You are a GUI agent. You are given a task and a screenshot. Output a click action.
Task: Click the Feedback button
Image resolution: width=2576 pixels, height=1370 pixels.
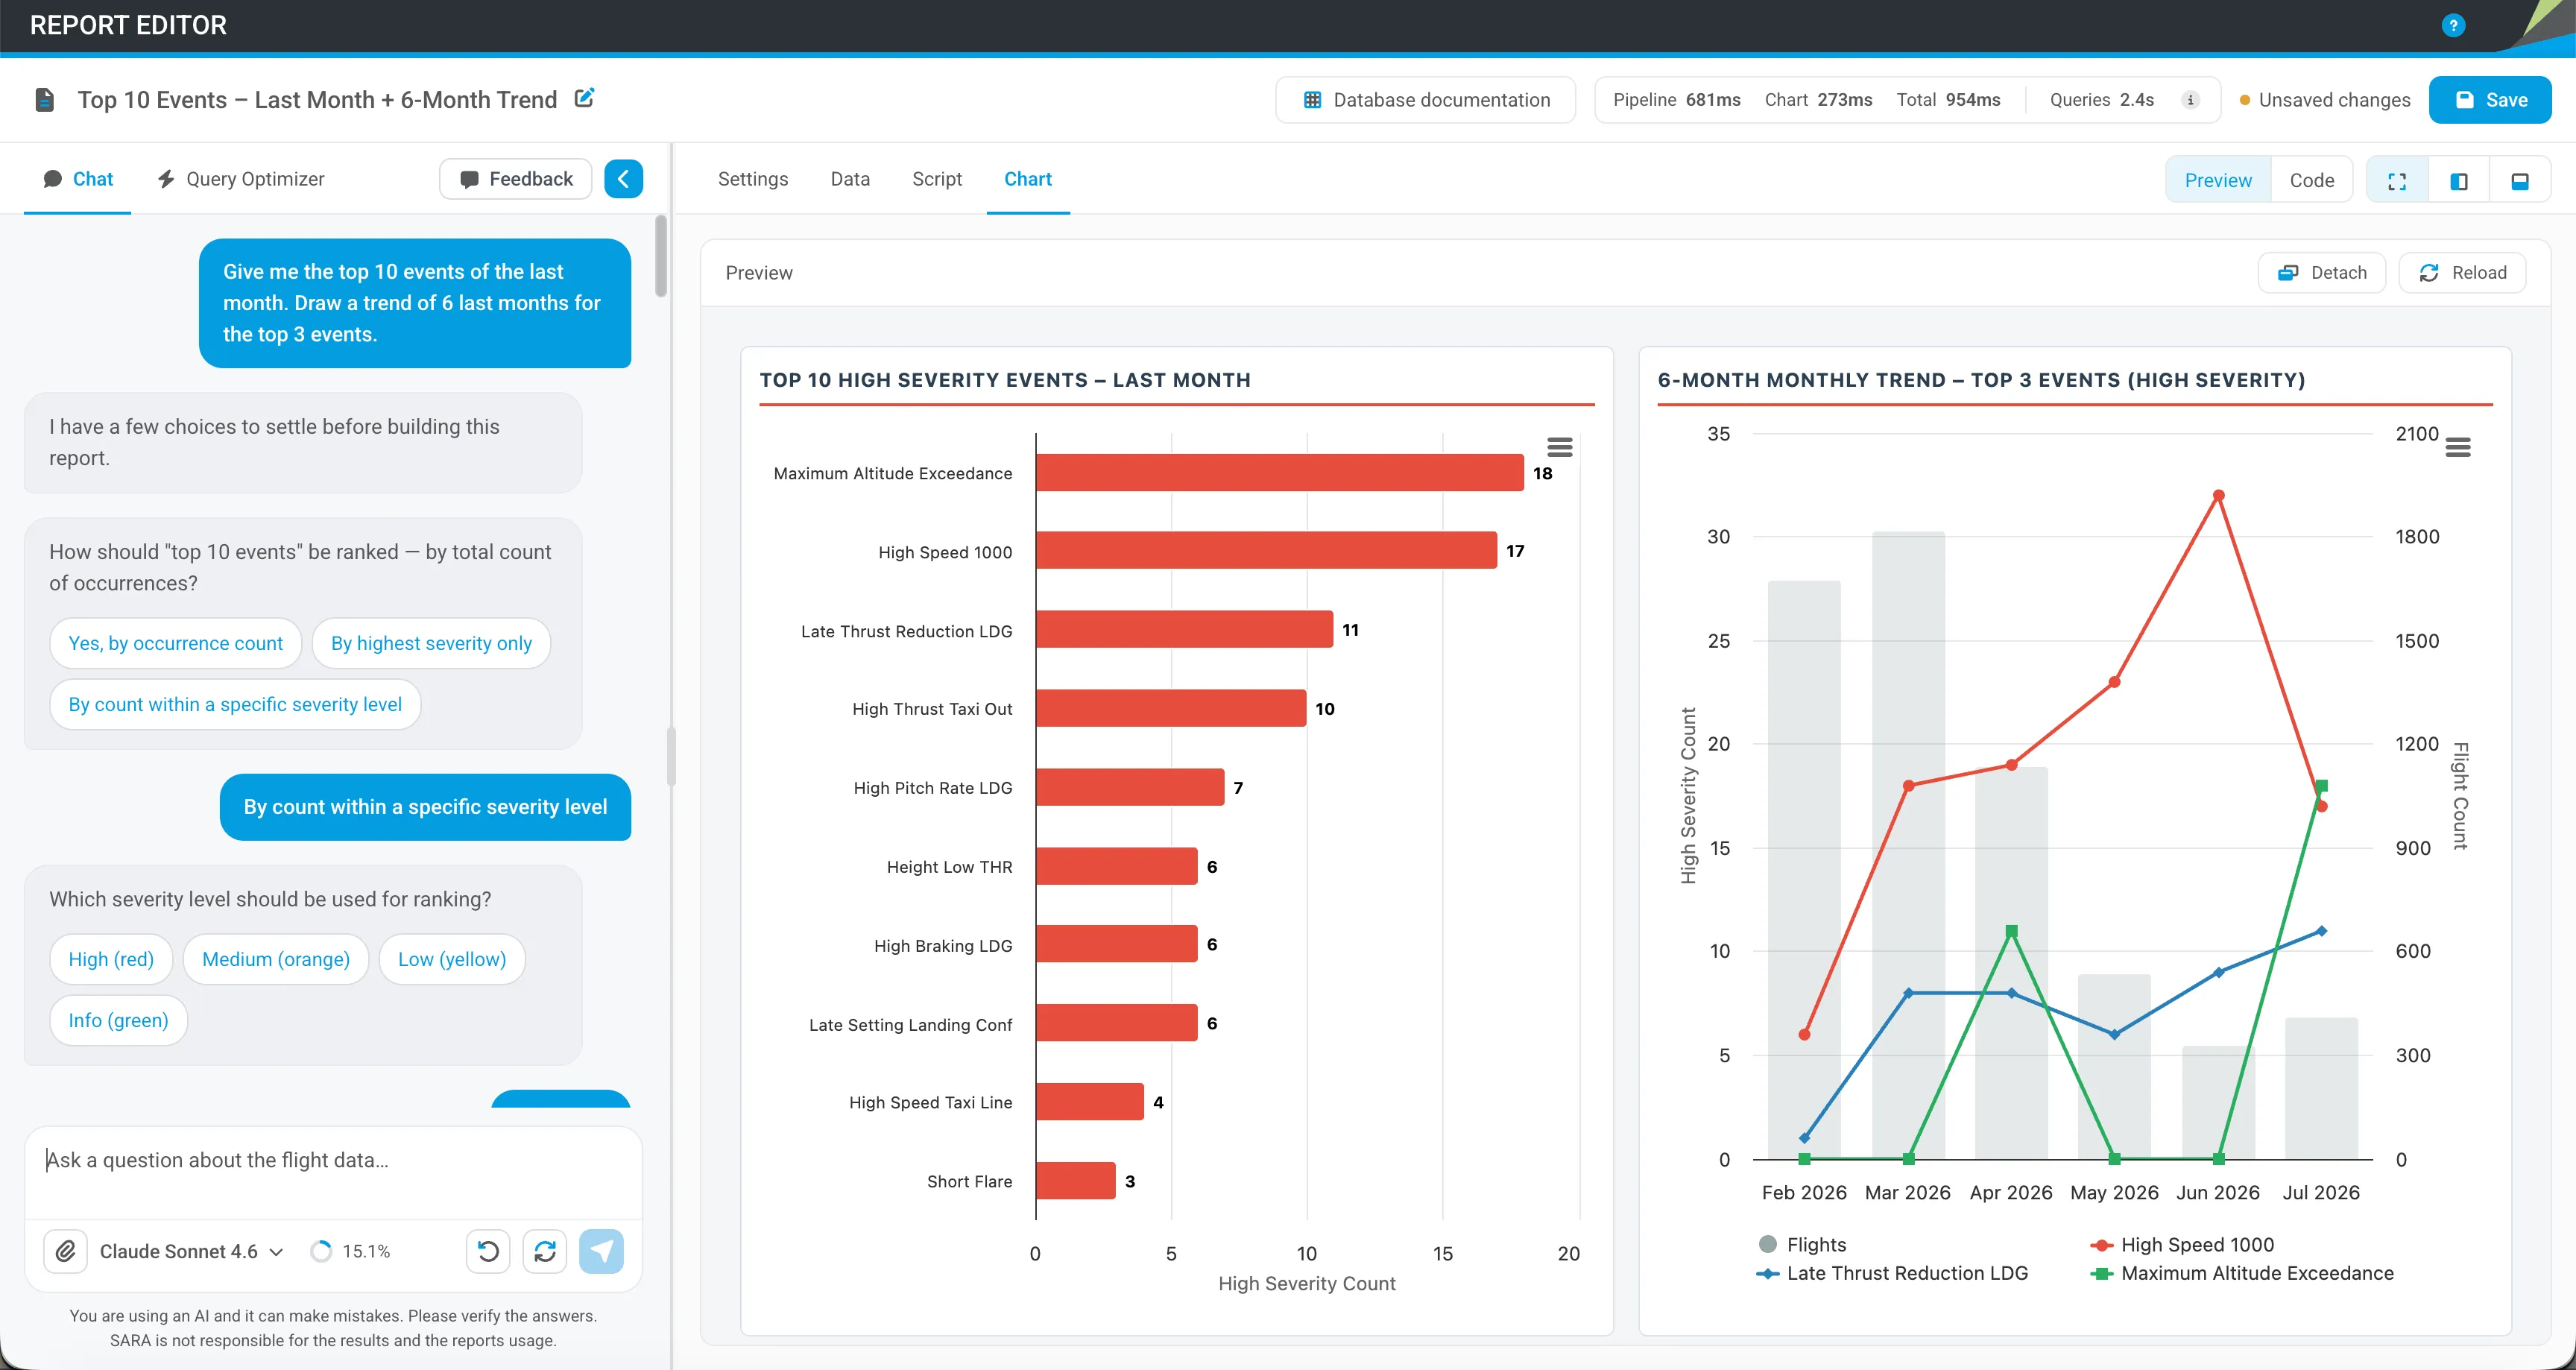pyautogui.click(x=516, y=179)
